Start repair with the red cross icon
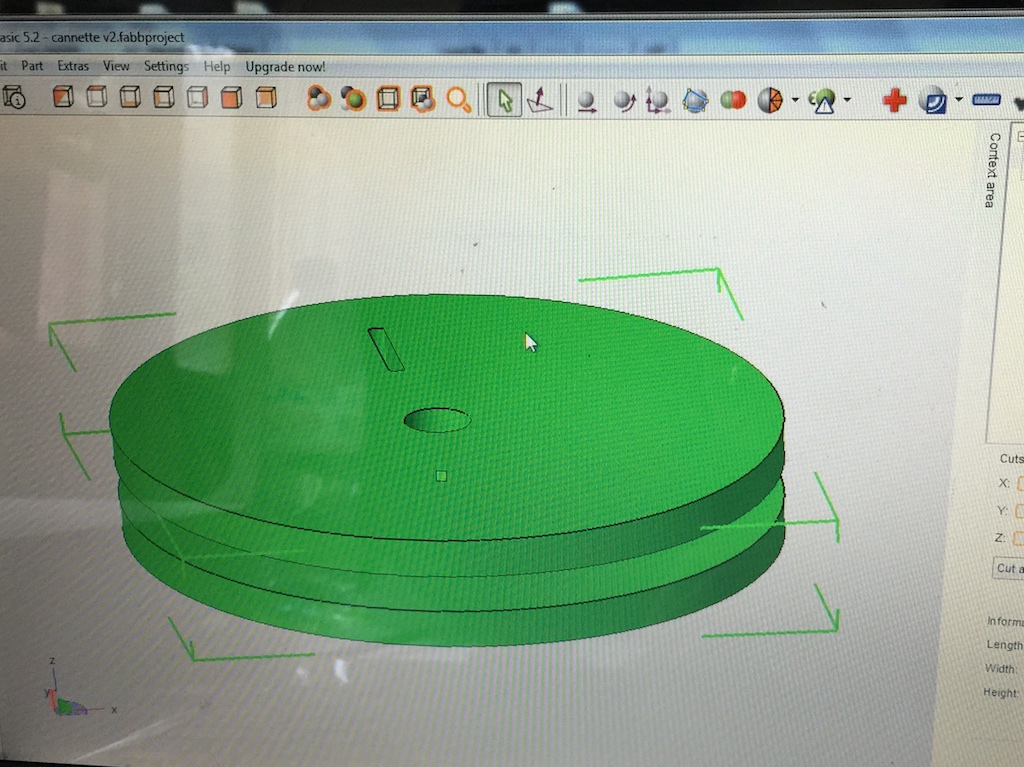 894,101
